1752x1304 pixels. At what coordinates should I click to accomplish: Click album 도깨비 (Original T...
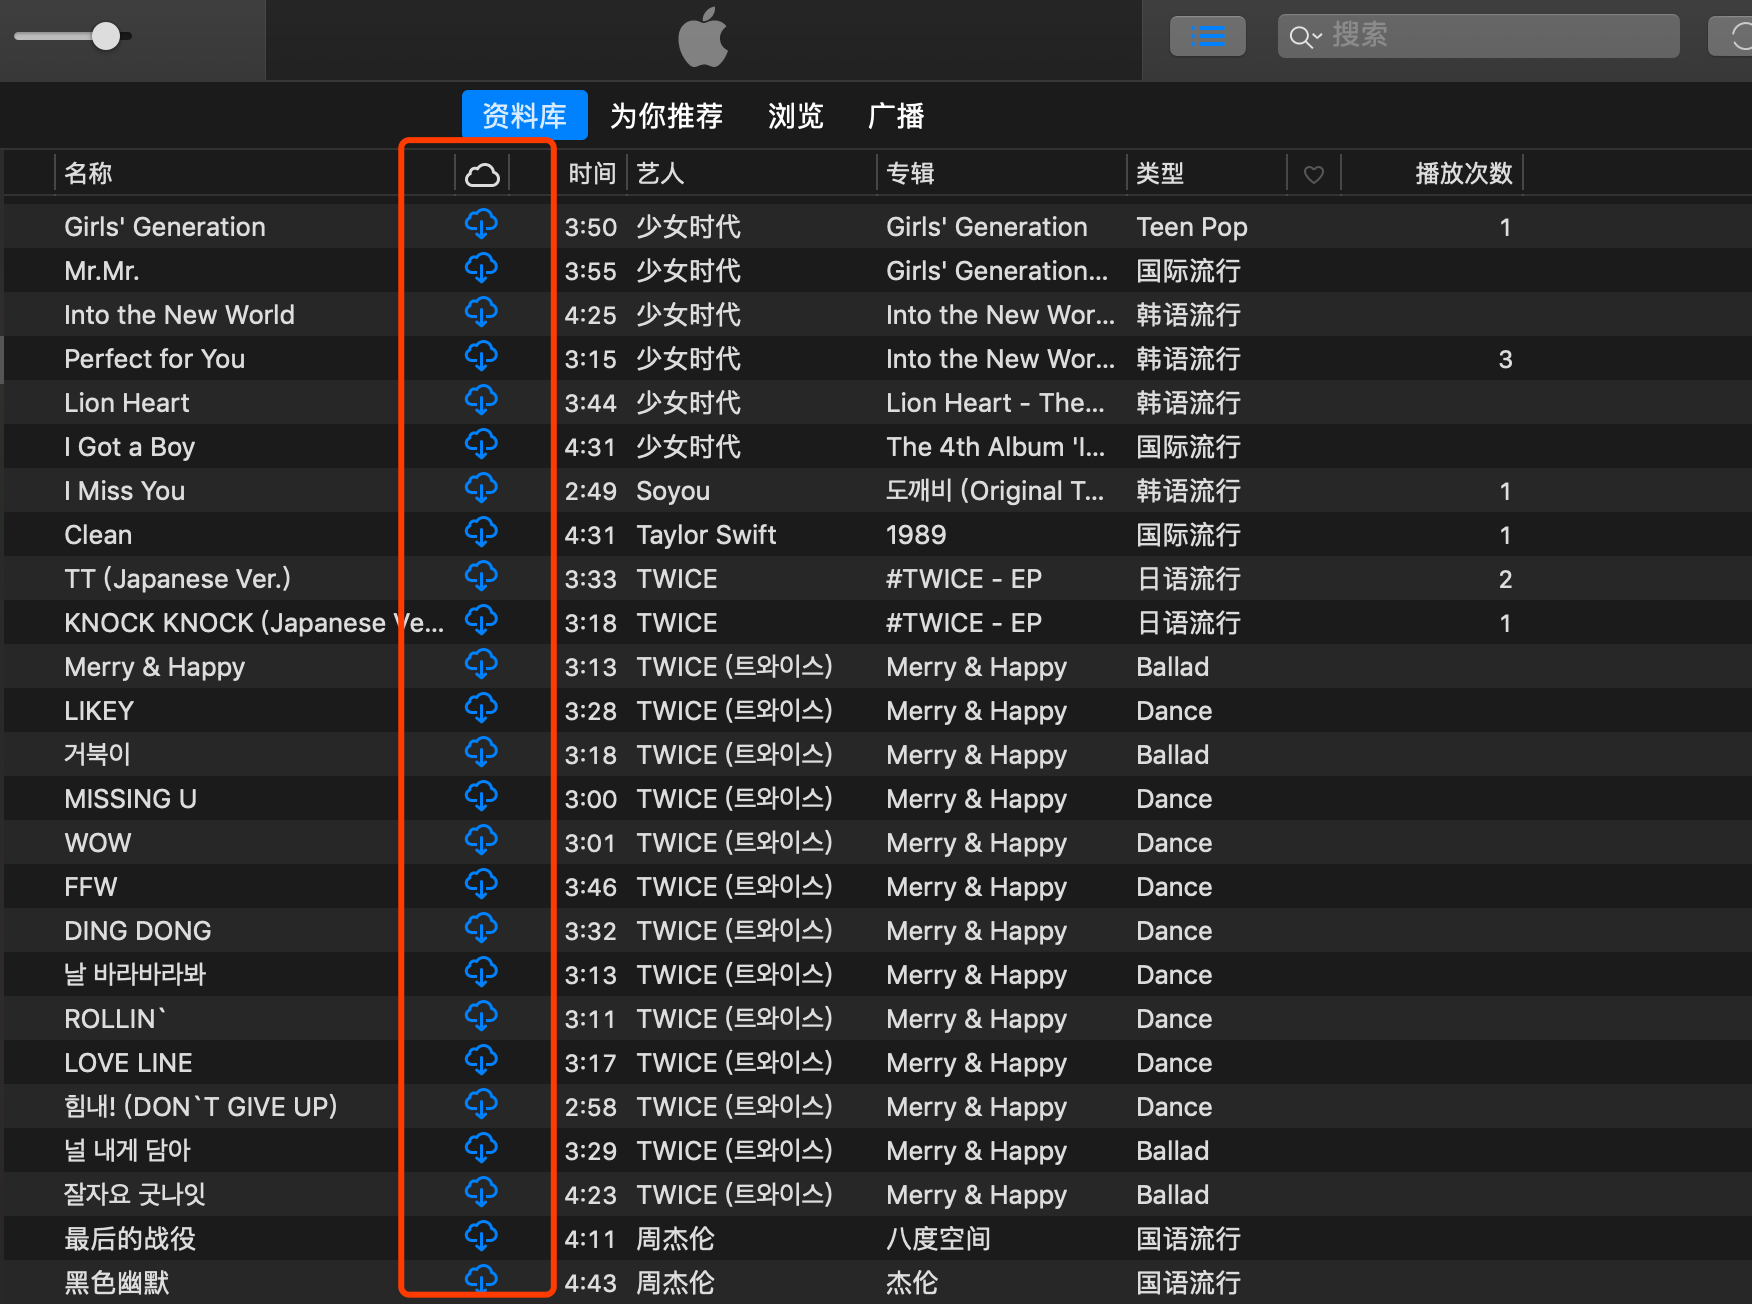tap(995, 491)
